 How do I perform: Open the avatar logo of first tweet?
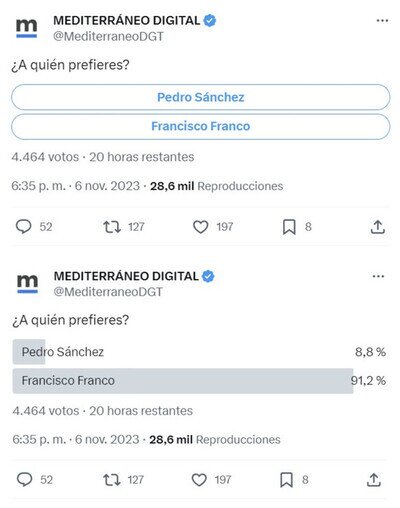pyautogui.click(x=27, y=28)
